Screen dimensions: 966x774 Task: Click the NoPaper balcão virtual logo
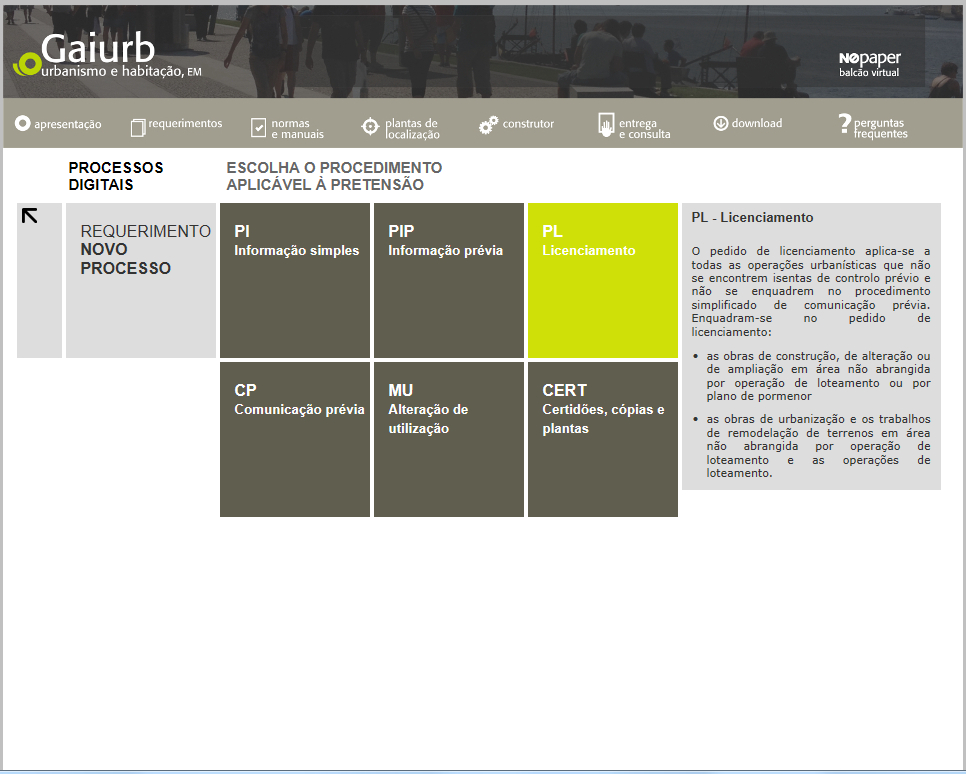[869, 64]
